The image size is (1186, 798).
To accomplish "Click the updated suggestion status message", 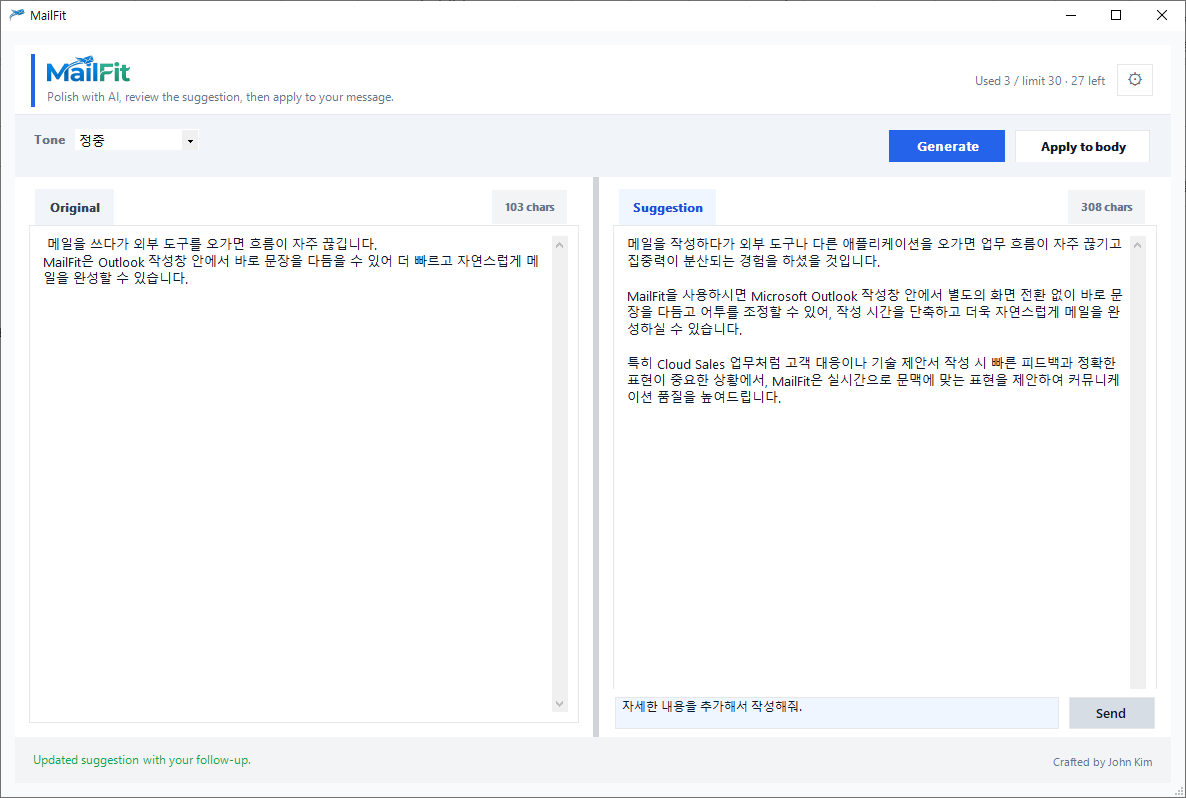I will 141,760.
